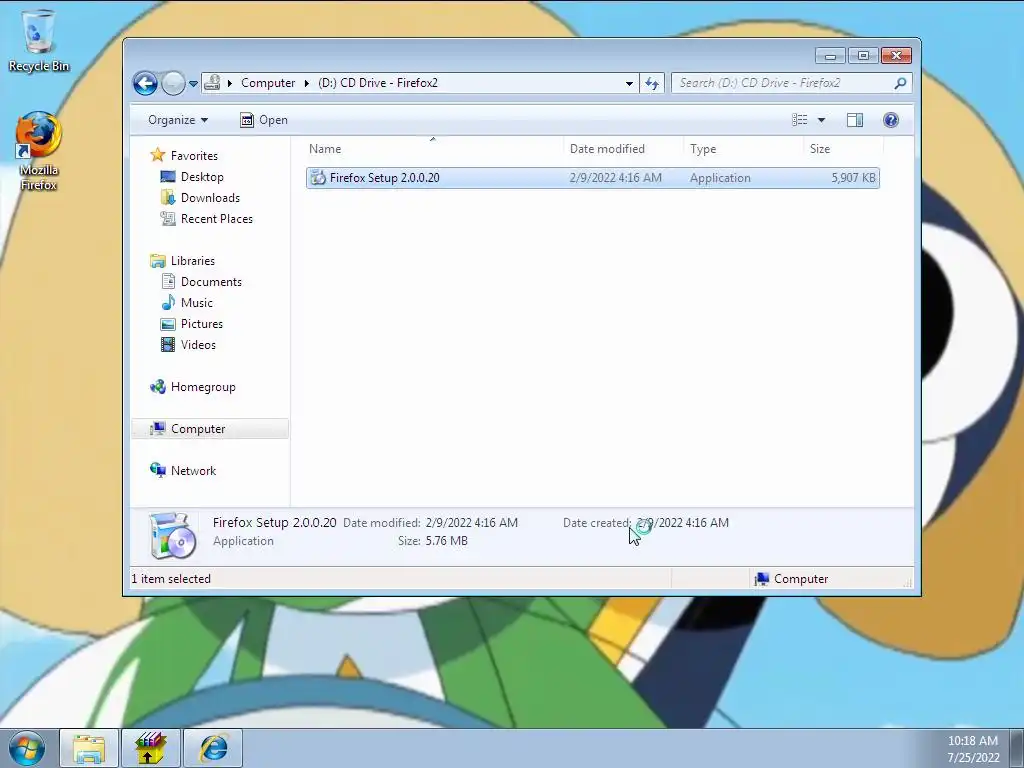Click the Application type cell in row

pyautogui.click(x=720, y=178)
